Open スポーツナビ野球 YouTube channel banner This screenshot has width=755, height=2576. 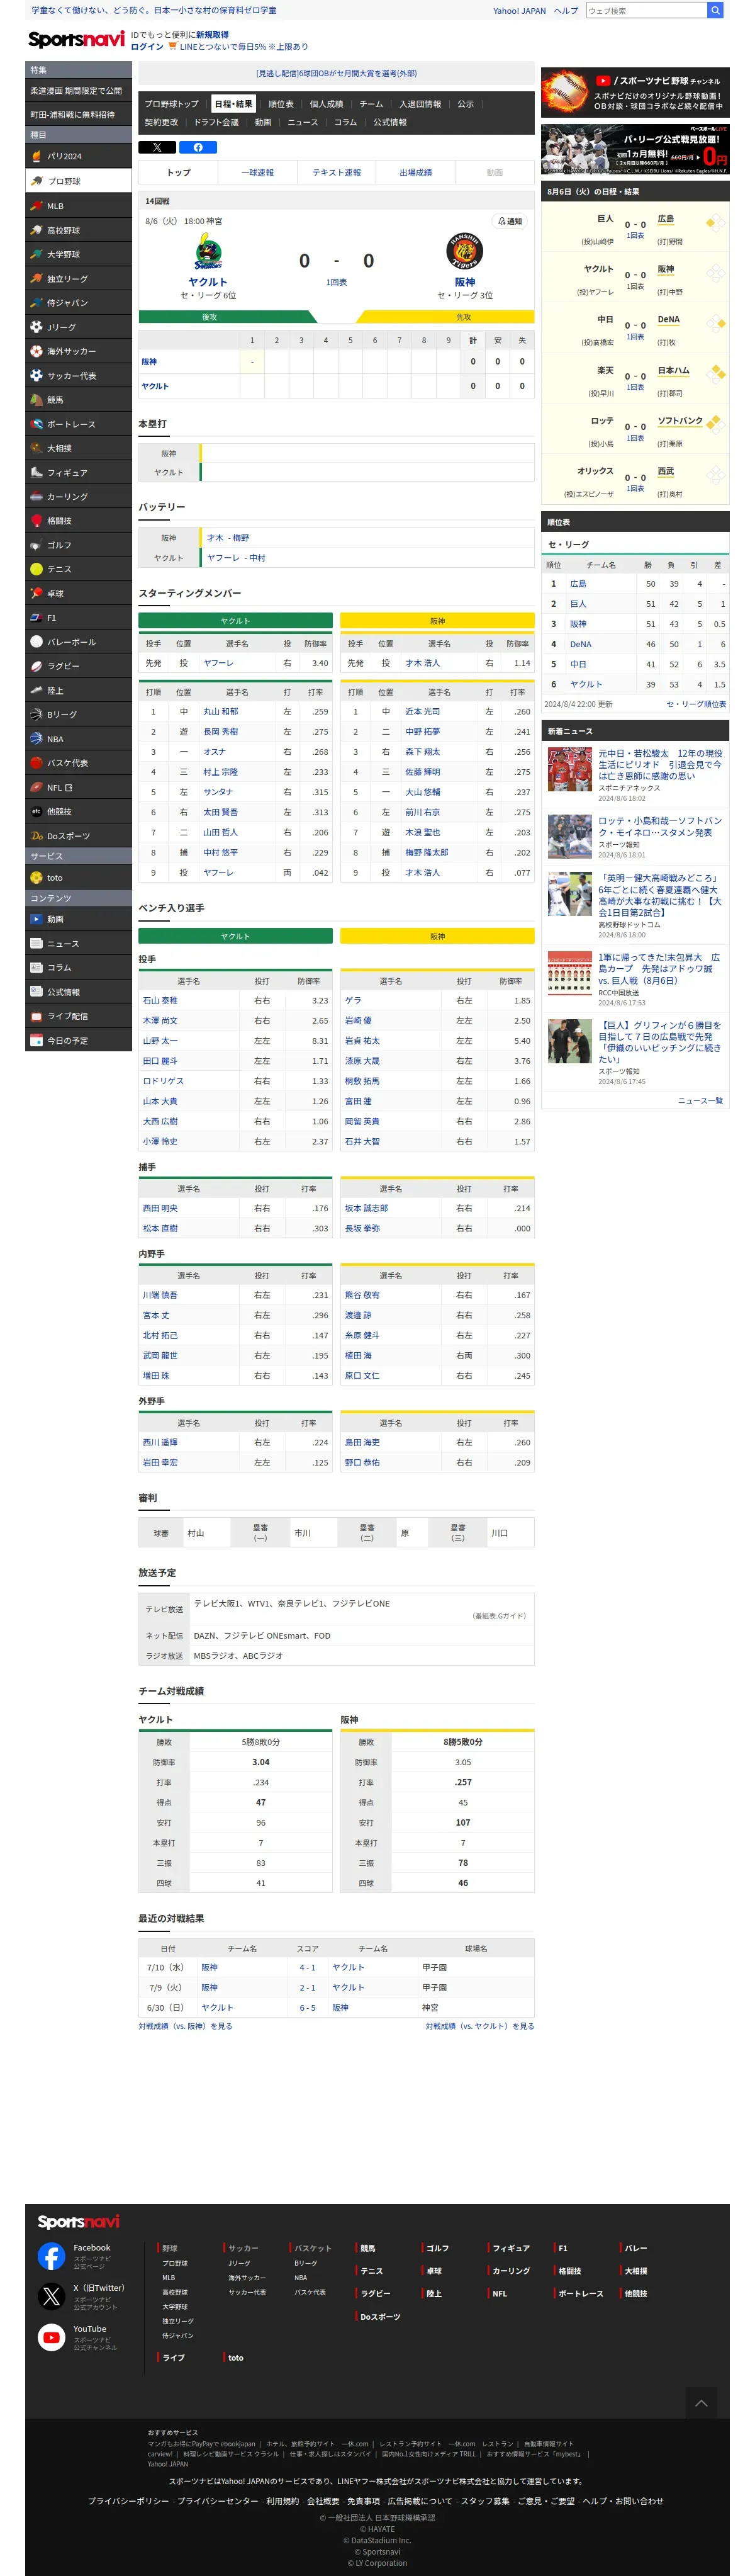point(635,93)
